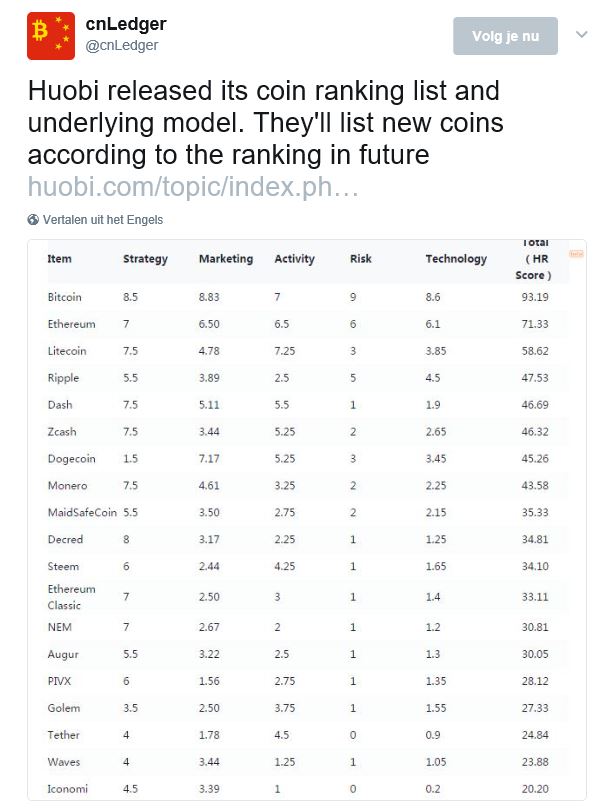
Task: Click the globe translate icon
Action: [33, 220]
